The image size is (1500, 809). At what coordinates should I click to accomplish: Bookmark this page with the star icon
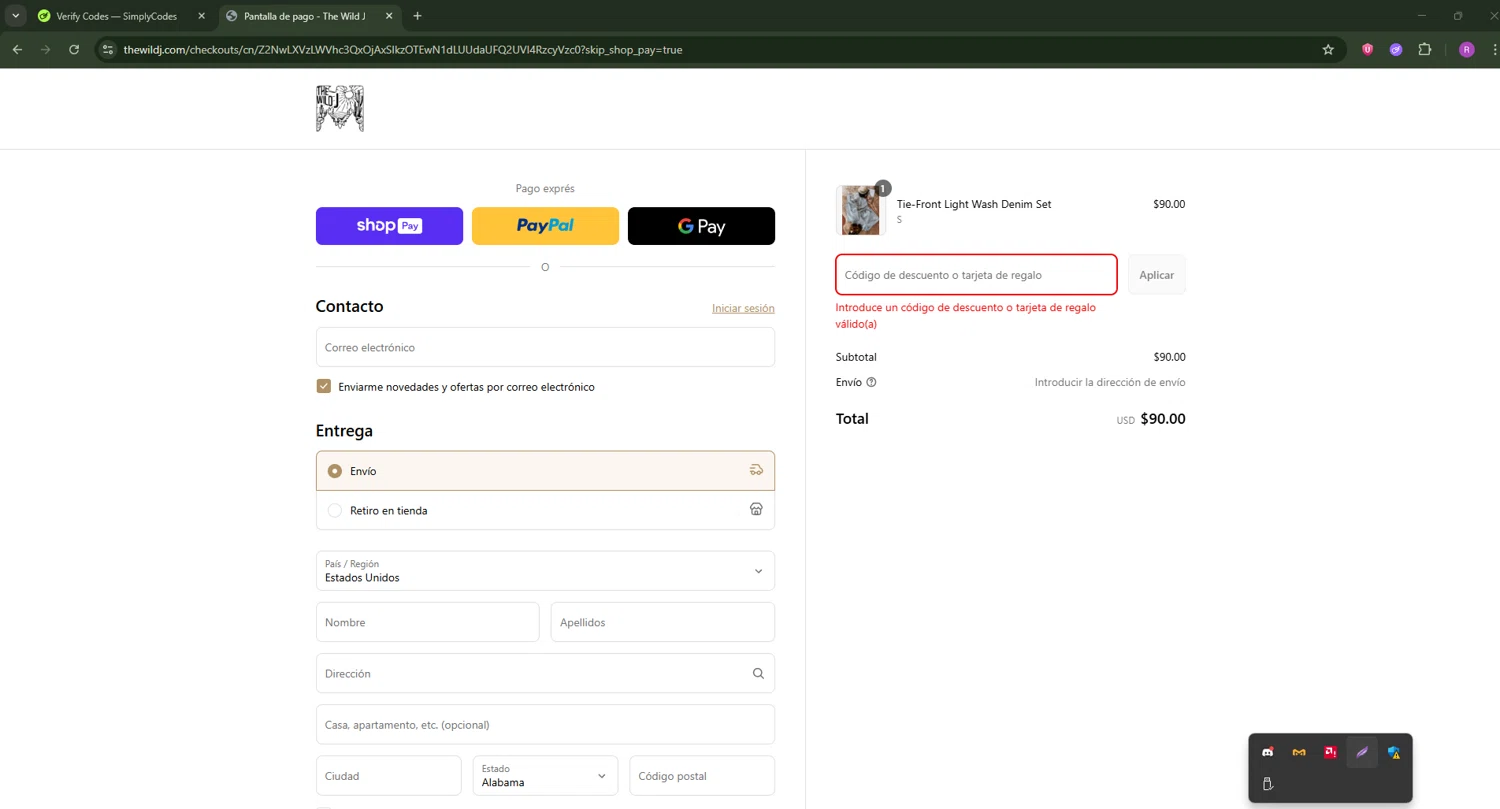coord(1328,49)
